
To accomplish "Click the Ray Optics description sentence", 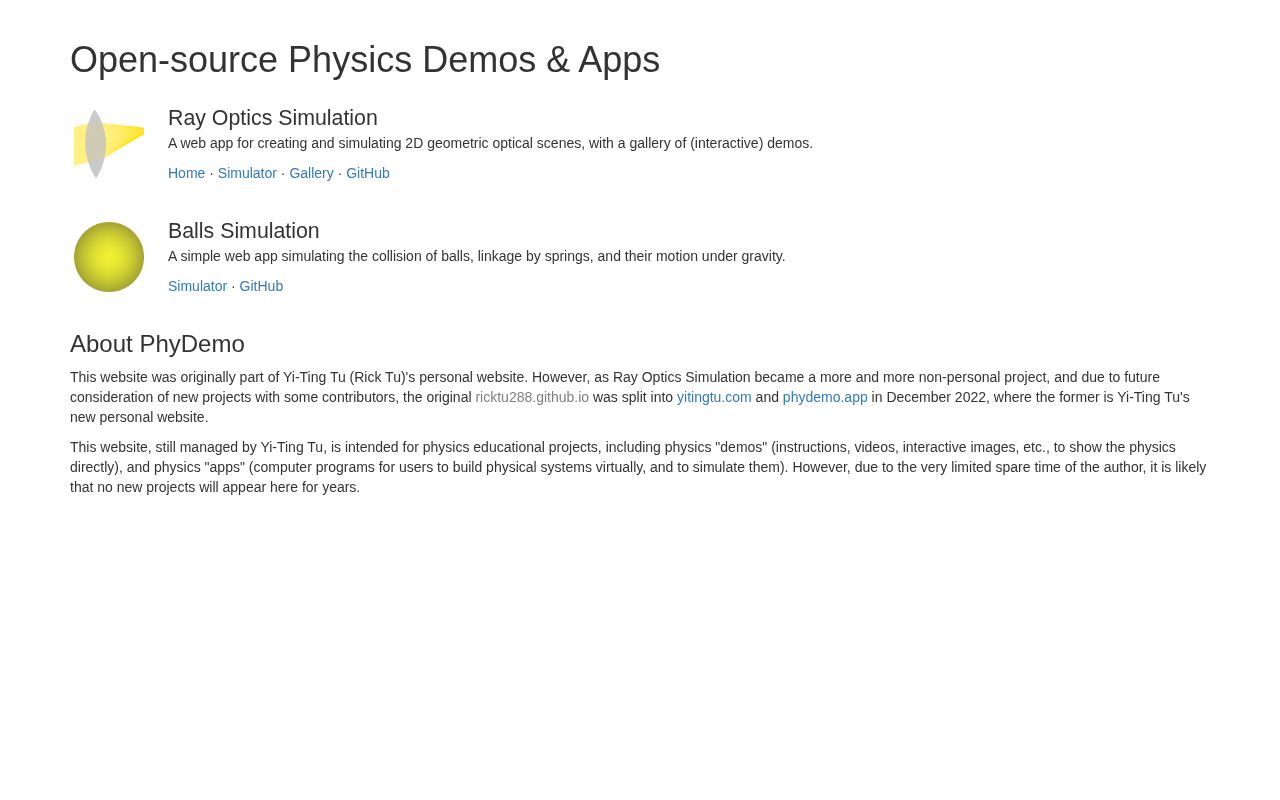I will point(490,143).
